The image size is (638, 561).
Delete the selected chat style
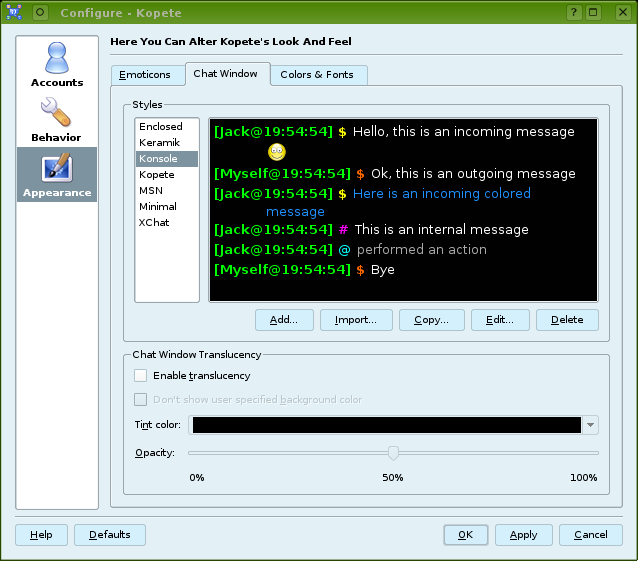click(x=567, y=320)
